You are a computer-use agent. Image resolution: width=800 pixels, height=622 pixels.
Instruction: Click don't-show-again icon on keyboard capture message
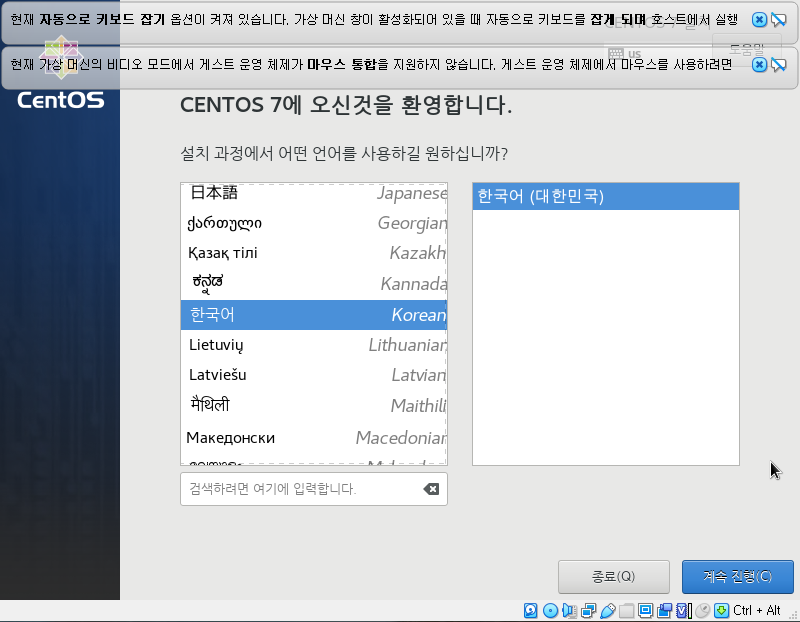click(x=779, y=20)
